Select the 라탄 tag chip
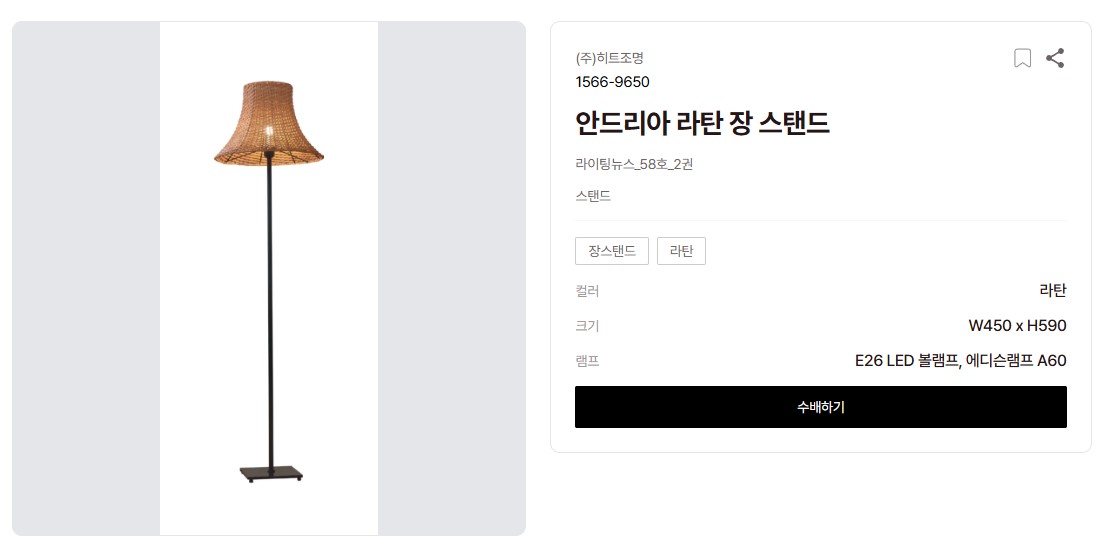Image resolution: width=1116 pixels, height=546 pixels. click(681, 251)
